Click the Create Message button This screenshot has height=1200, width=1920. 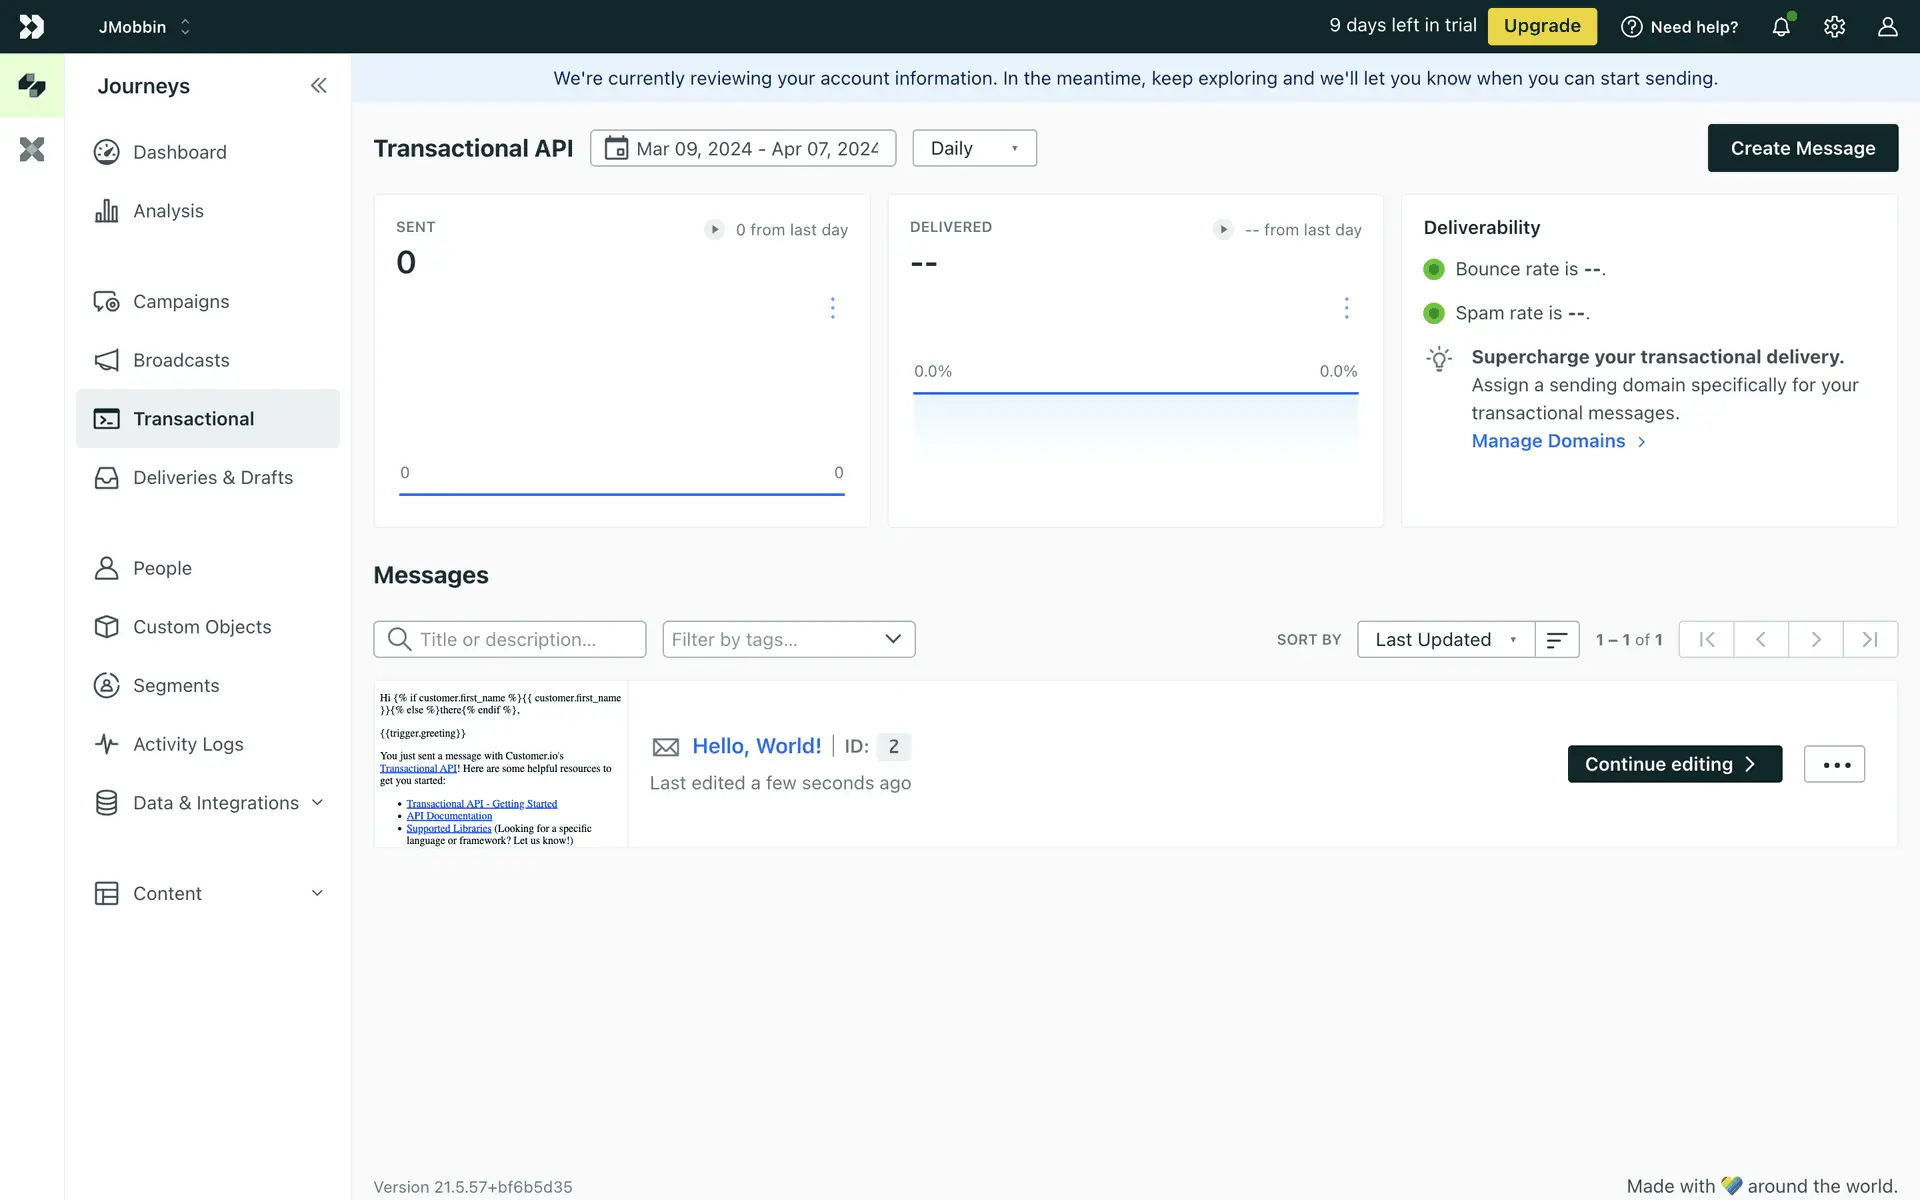click(1802, 148)
